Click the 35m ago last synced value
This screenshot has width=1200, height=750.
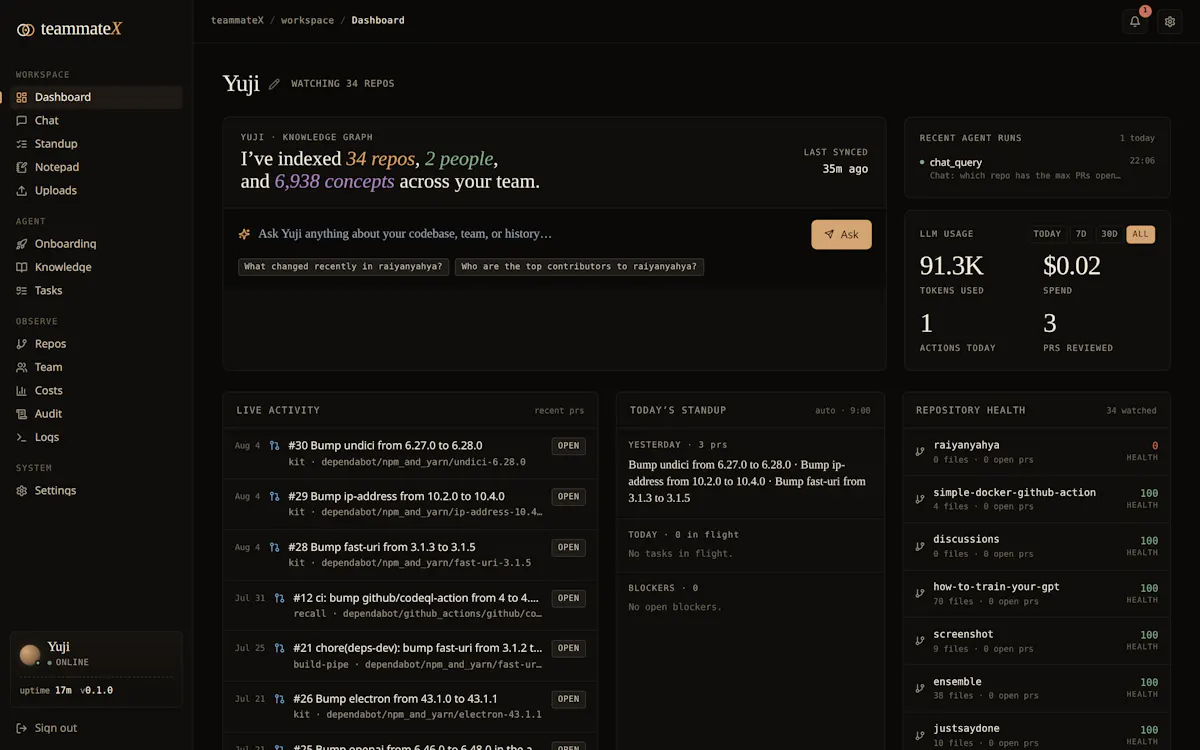[845, 169]
